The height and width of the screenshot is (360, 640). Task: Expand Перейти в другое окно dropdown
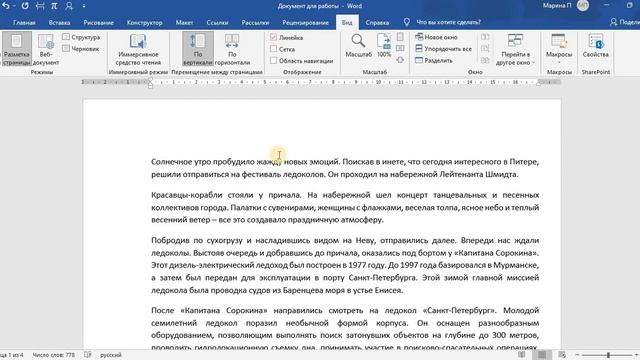coord(533,63)
